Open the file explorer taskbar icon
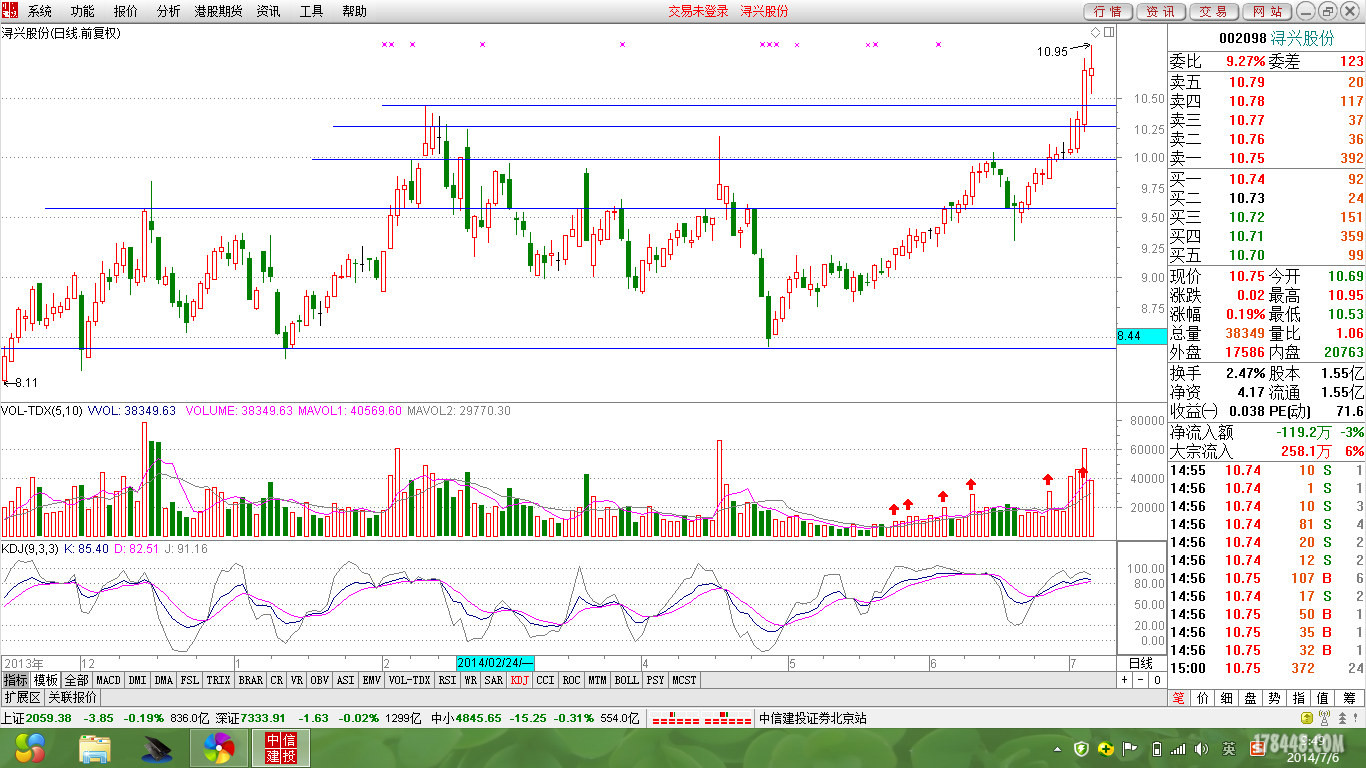 click(95, 748)
